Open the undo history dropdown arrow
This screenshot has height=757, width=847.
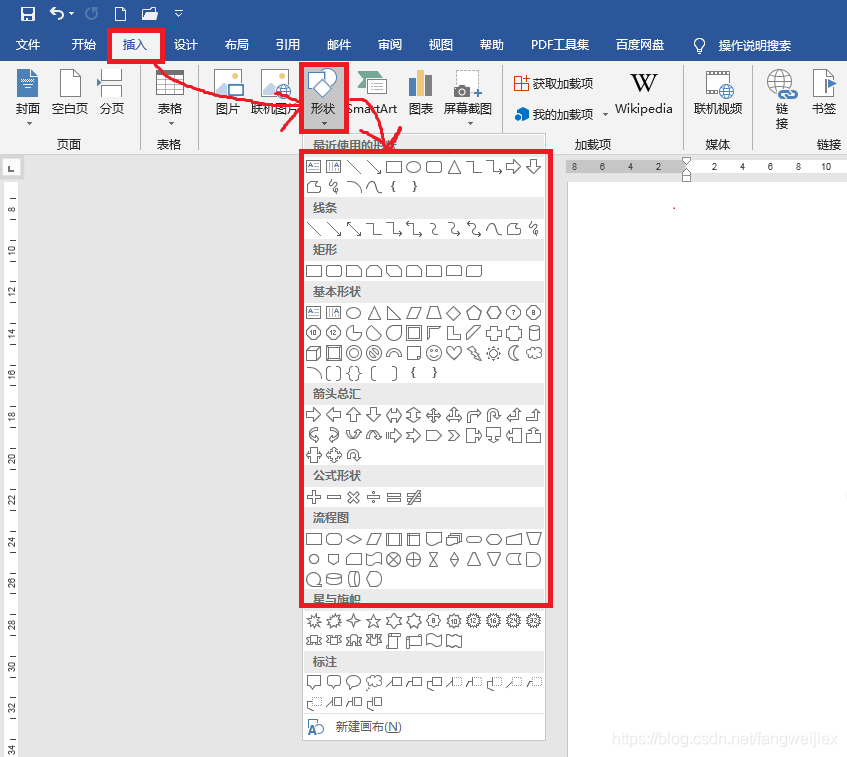pyautogui.click(x=72, y=14)
